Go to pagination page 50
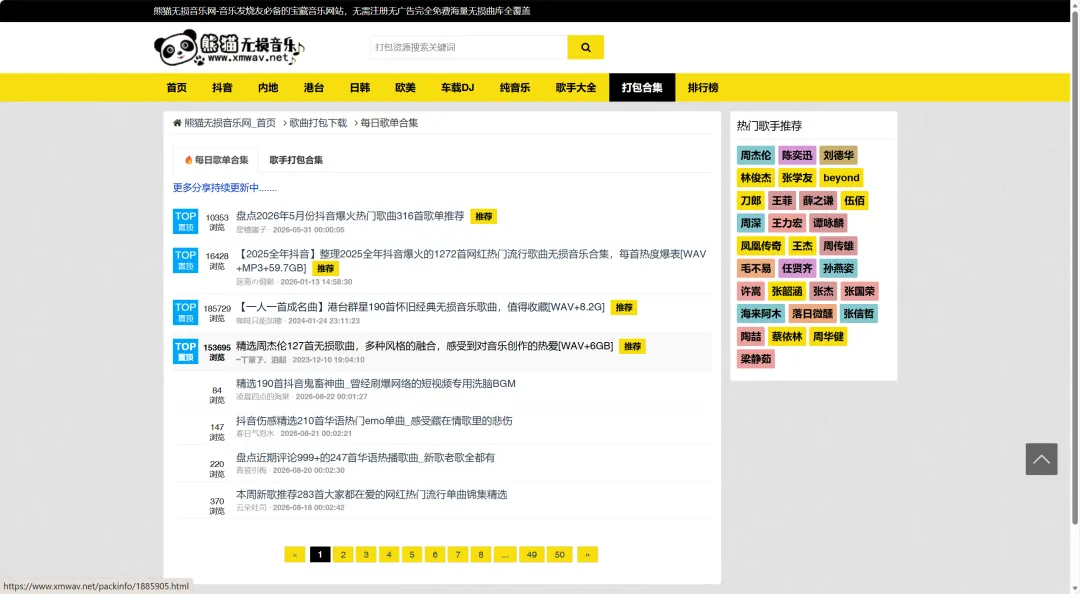 [559, 555]
